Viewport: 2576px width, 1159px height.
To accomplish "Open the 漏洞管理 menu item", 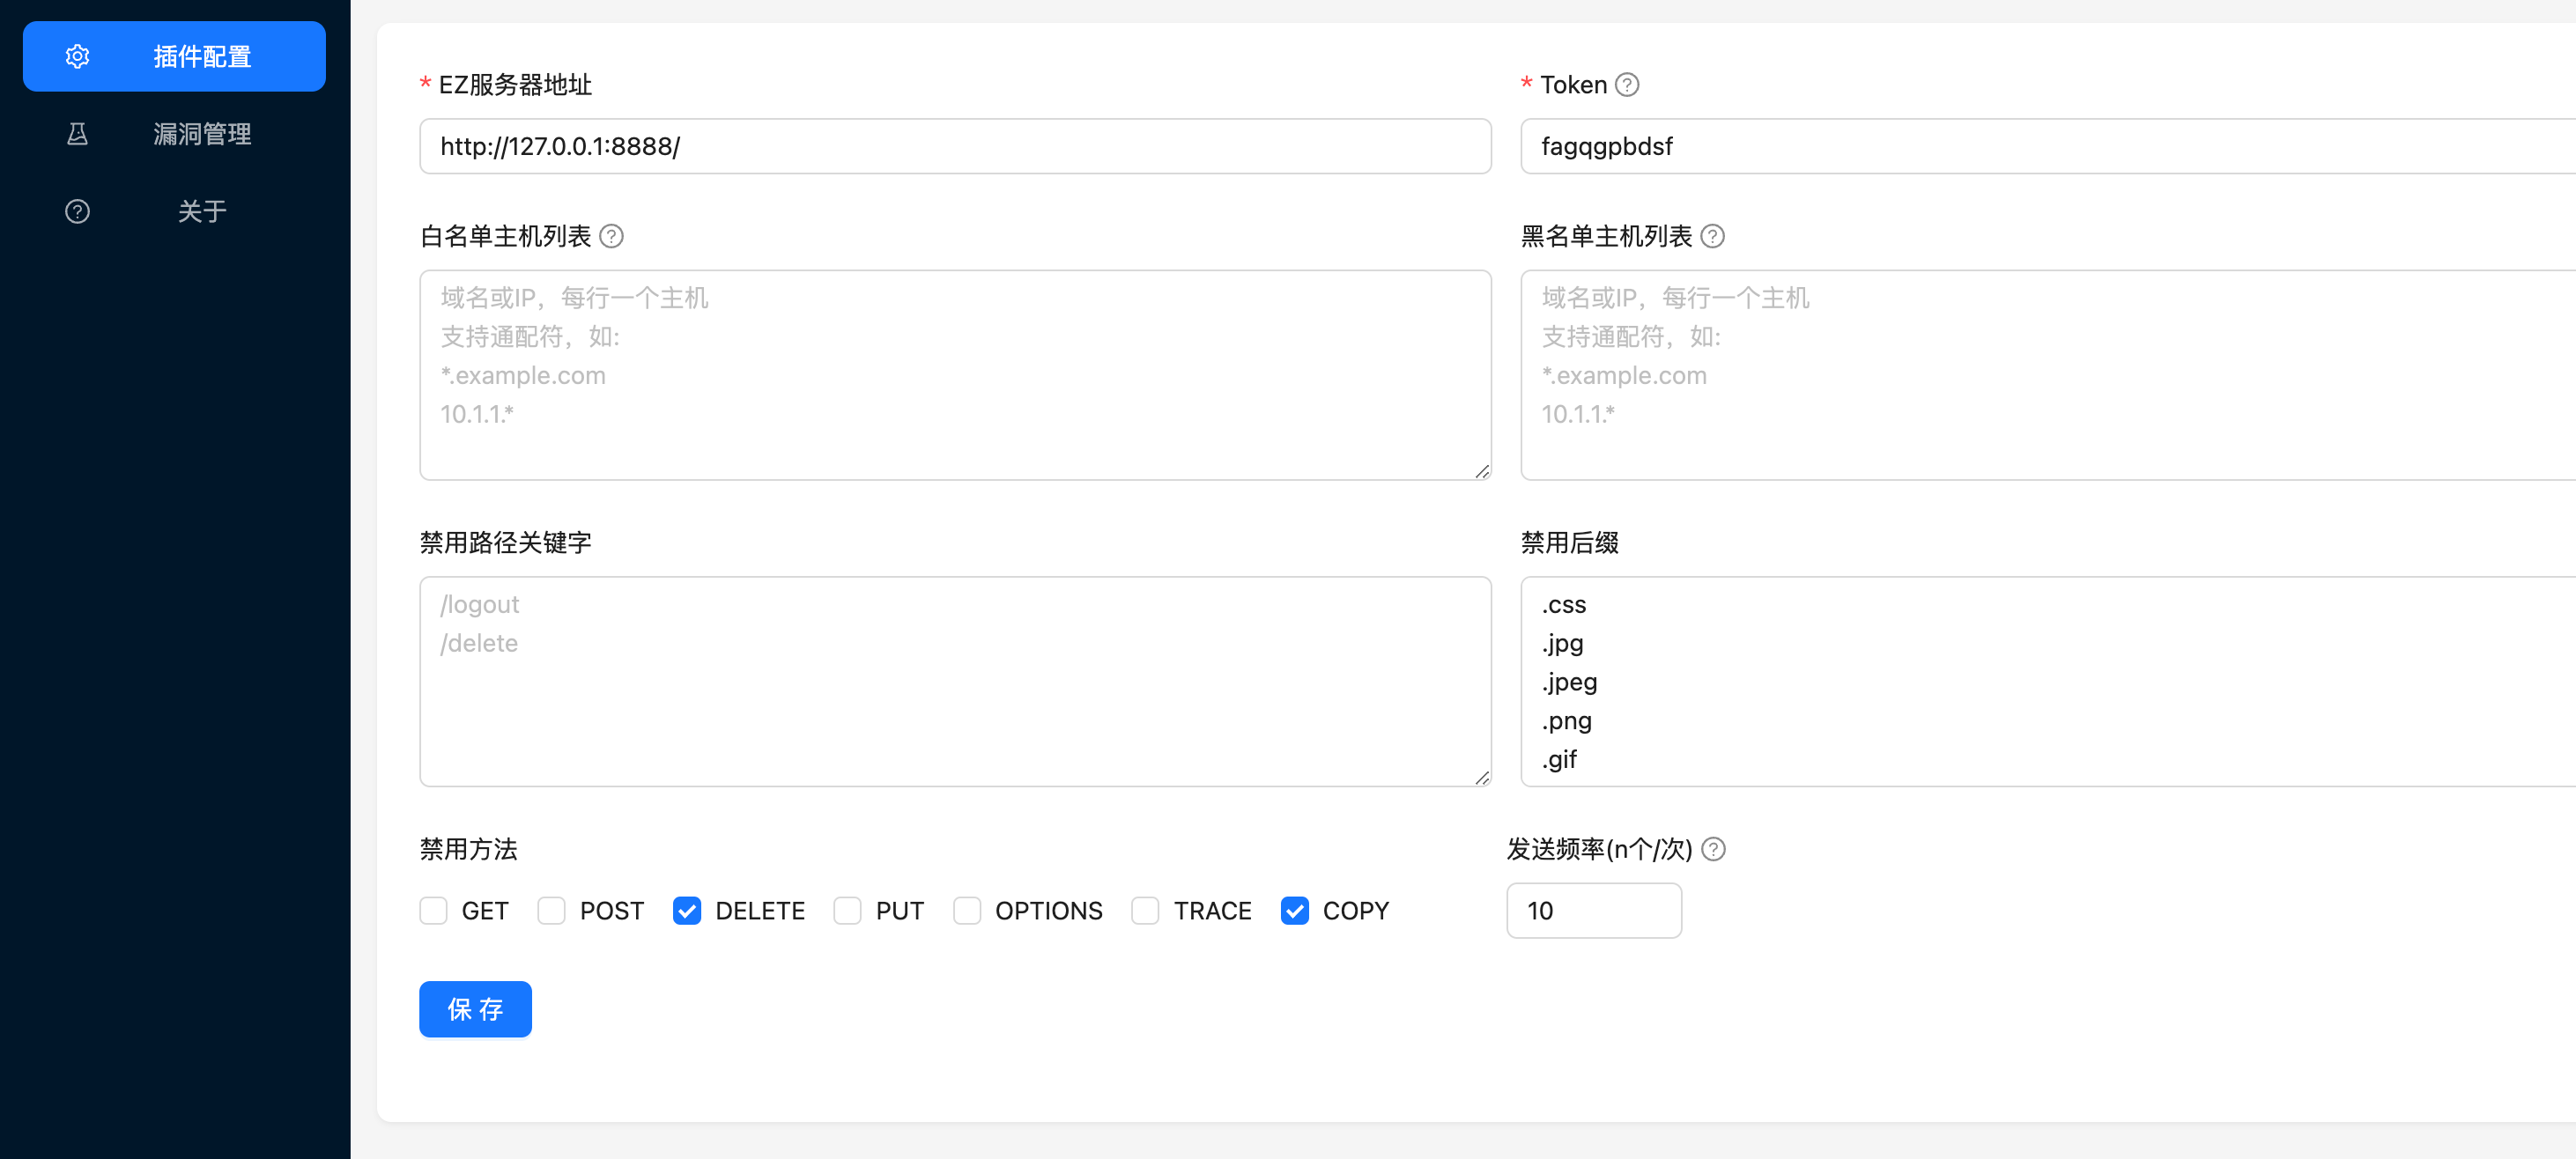I will click(x=201, y=134).
